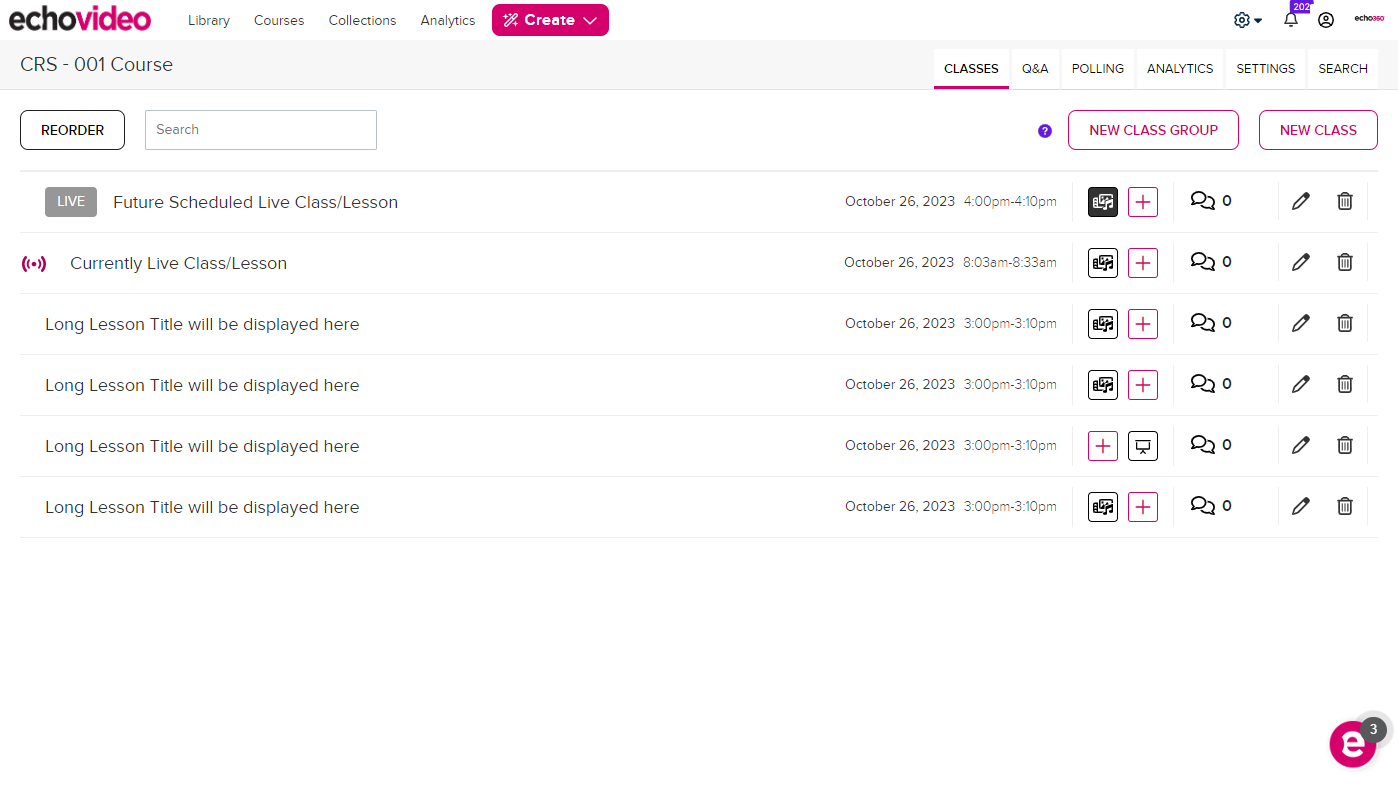Switch to the Q&A tab

(x=1035, y=69)
